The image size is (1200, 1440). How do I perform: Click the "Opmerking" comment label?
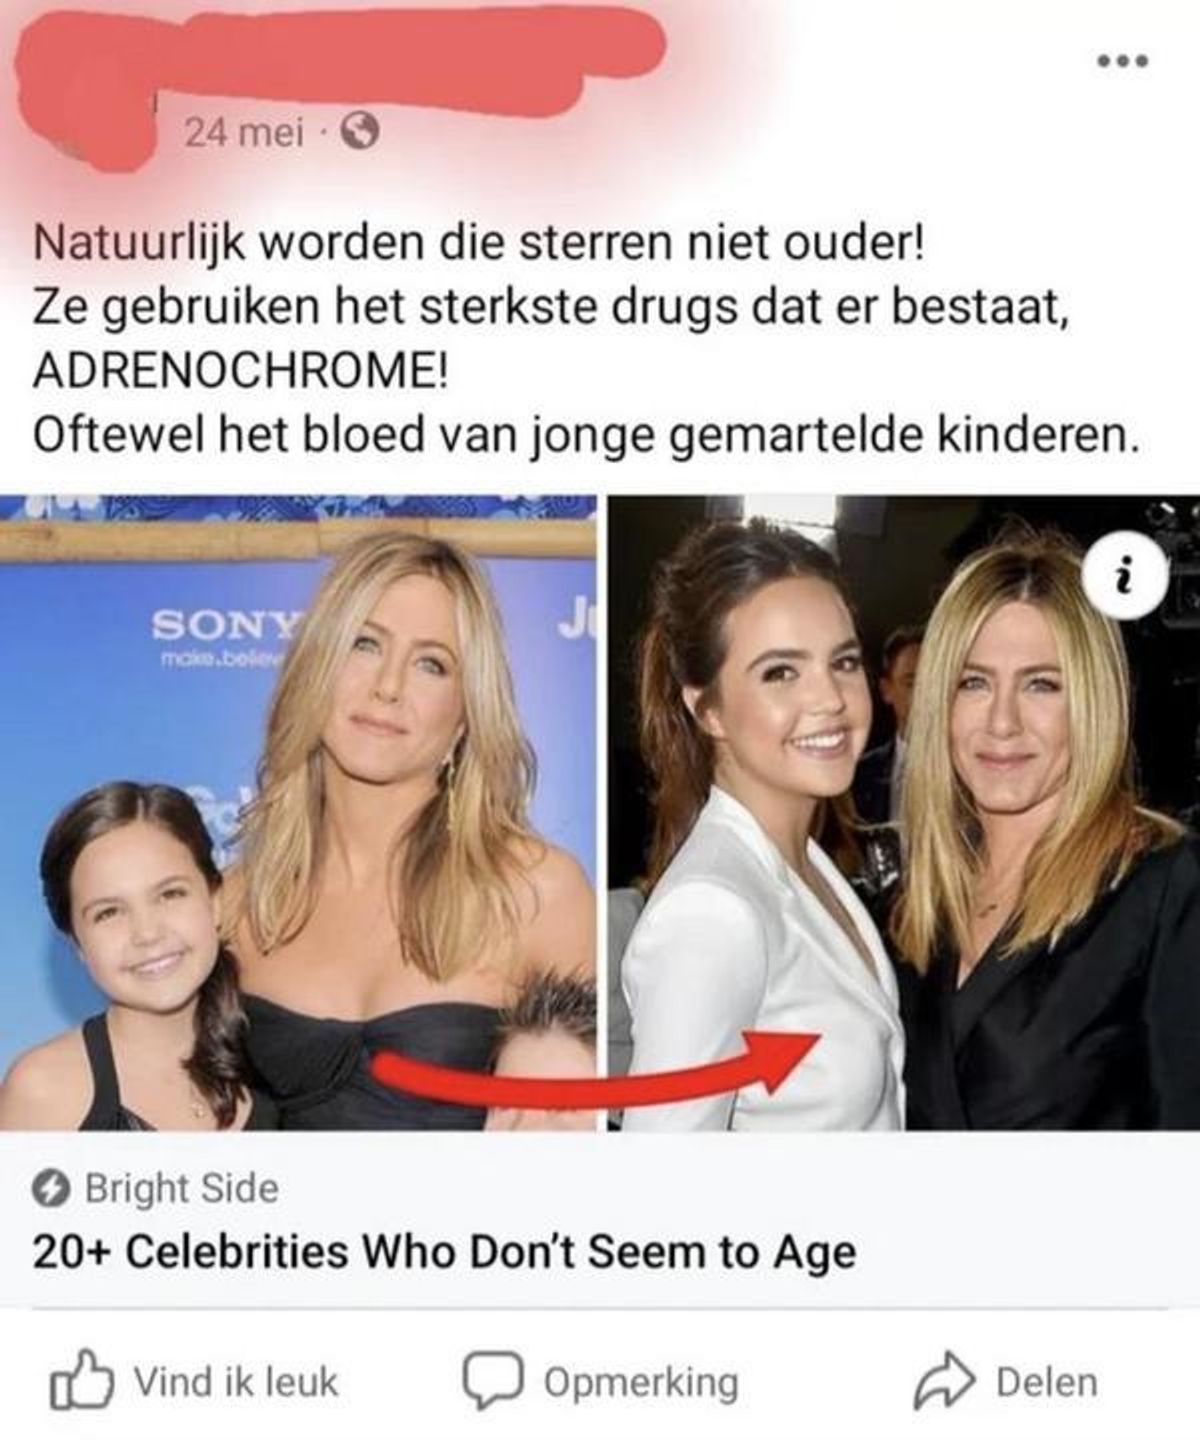point(642,1384)
